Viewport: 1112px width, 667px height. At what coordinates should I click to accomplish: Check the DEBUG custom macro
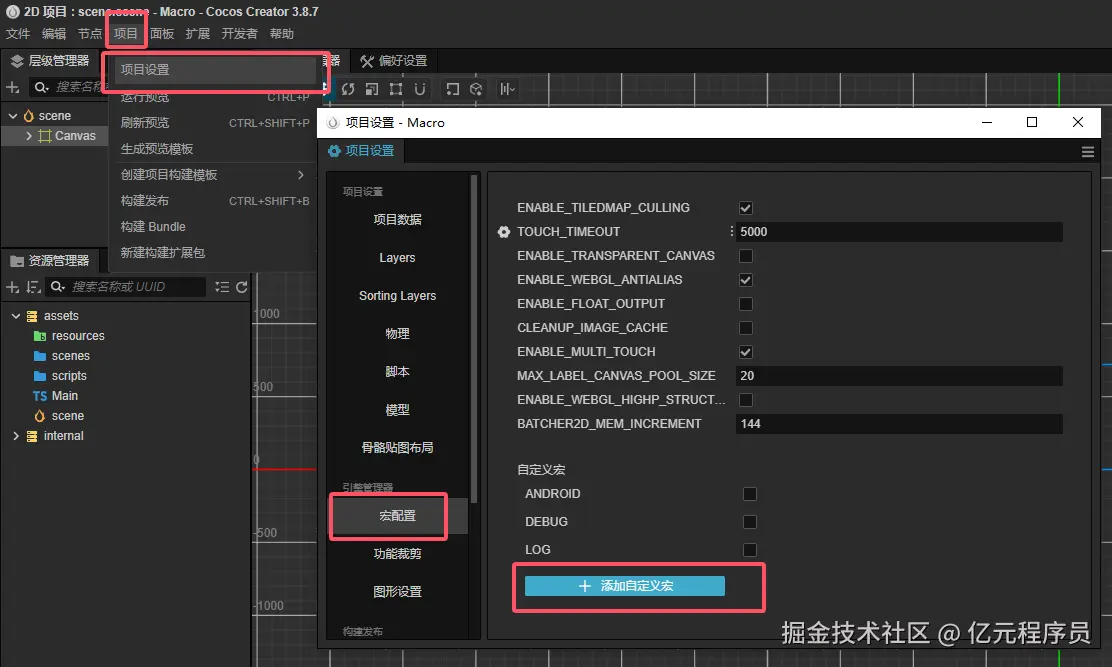coord(750,522)
